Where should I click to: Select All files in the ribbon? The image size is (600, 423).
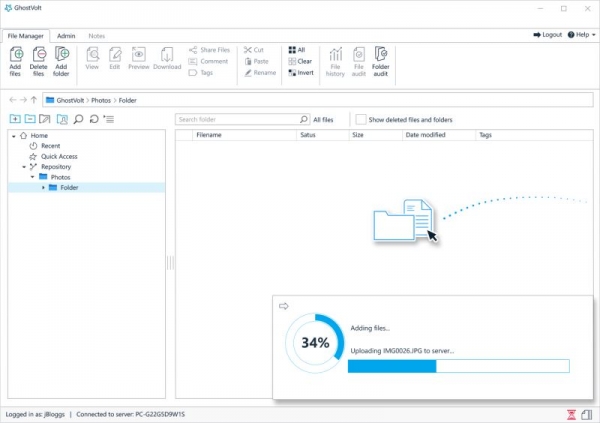(297, 49)
